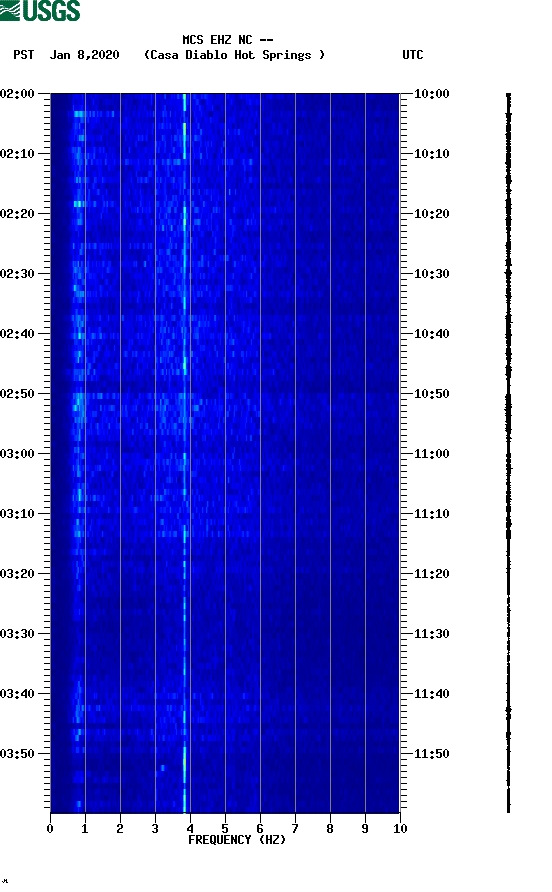Click the 10:20 UTC time label
Image resolution: width=552 pixels, height=892 pixels.
[x=431, y=213]
